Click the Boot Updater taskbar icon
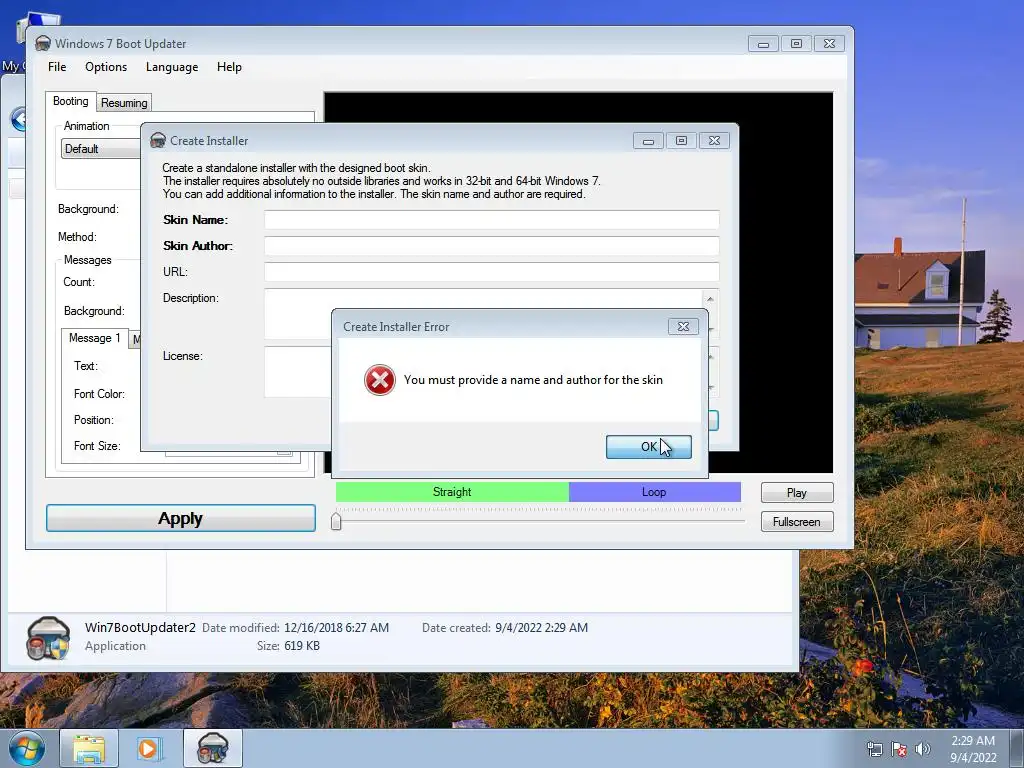Viewport: 1024px width, 768px height. 212,748
